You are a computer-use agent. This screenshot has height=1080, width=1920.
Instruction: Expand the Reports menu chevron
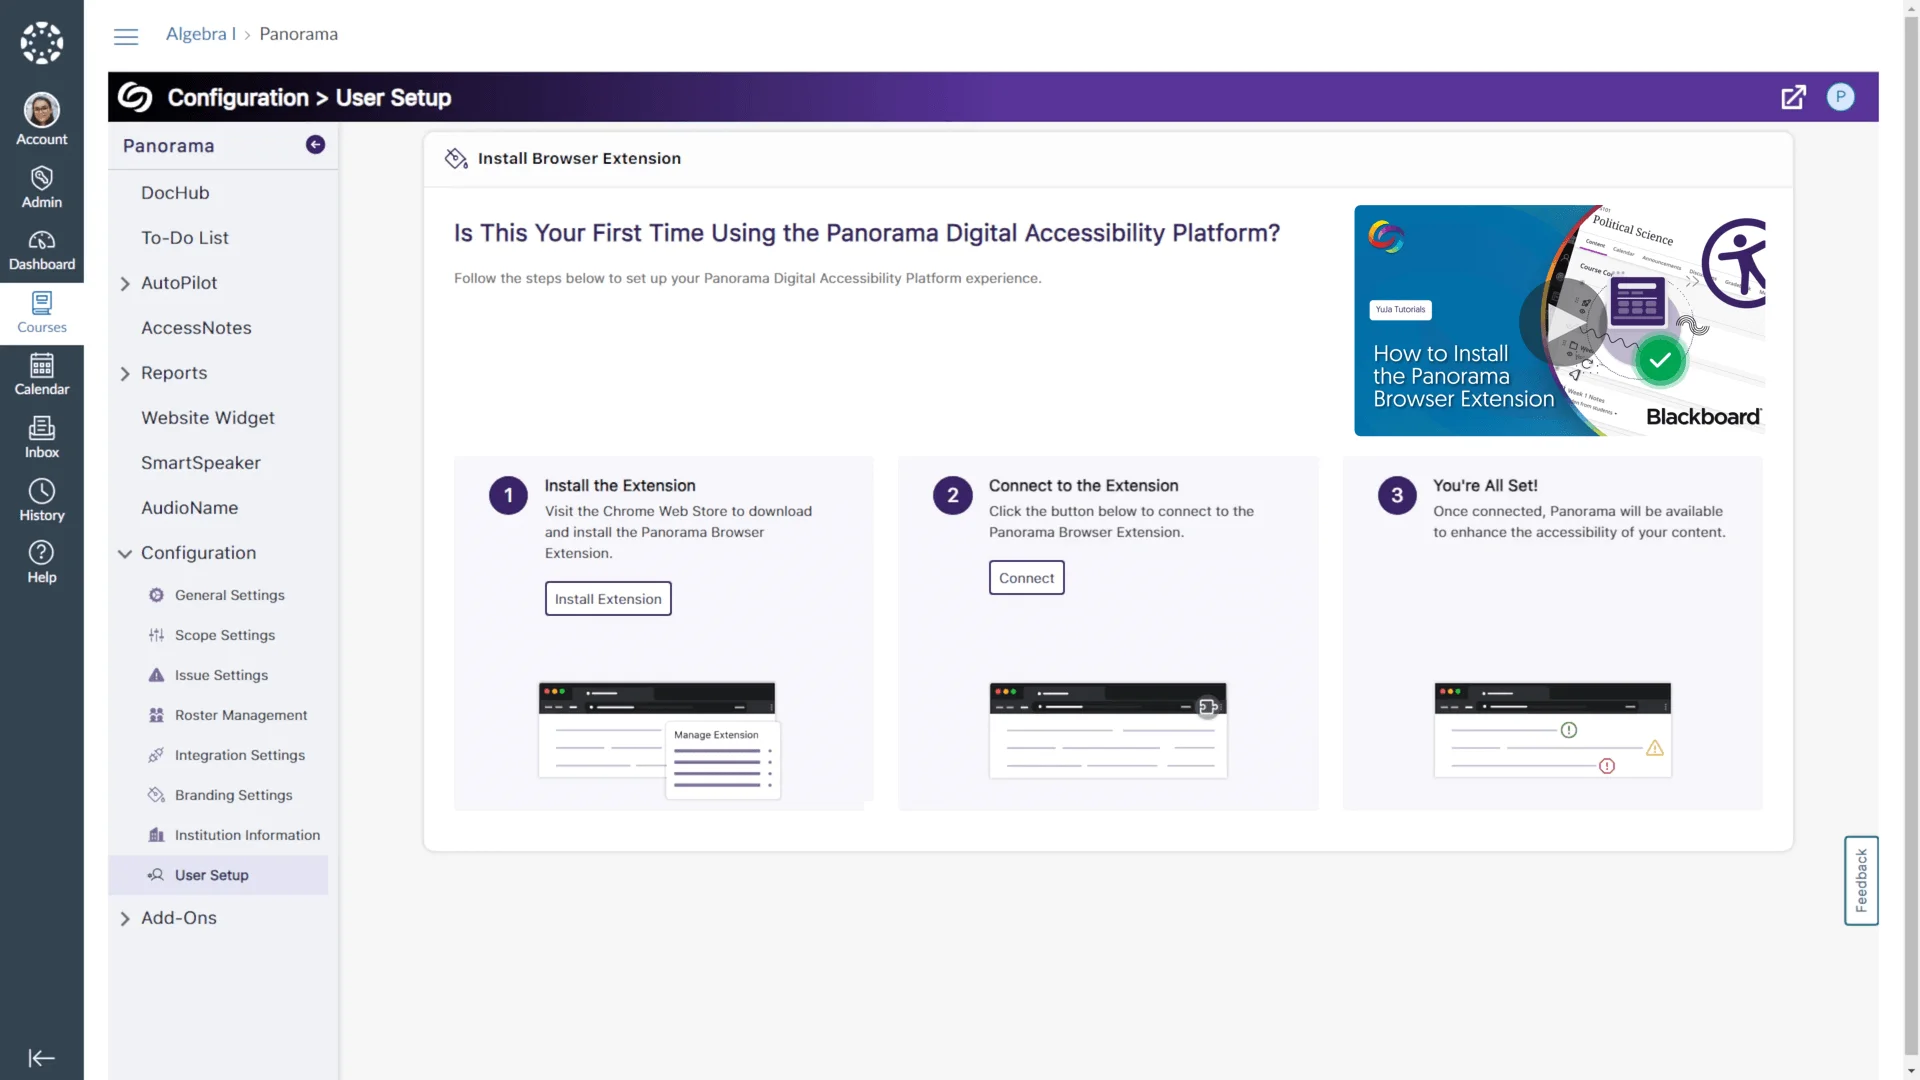[x=125, y=374]
